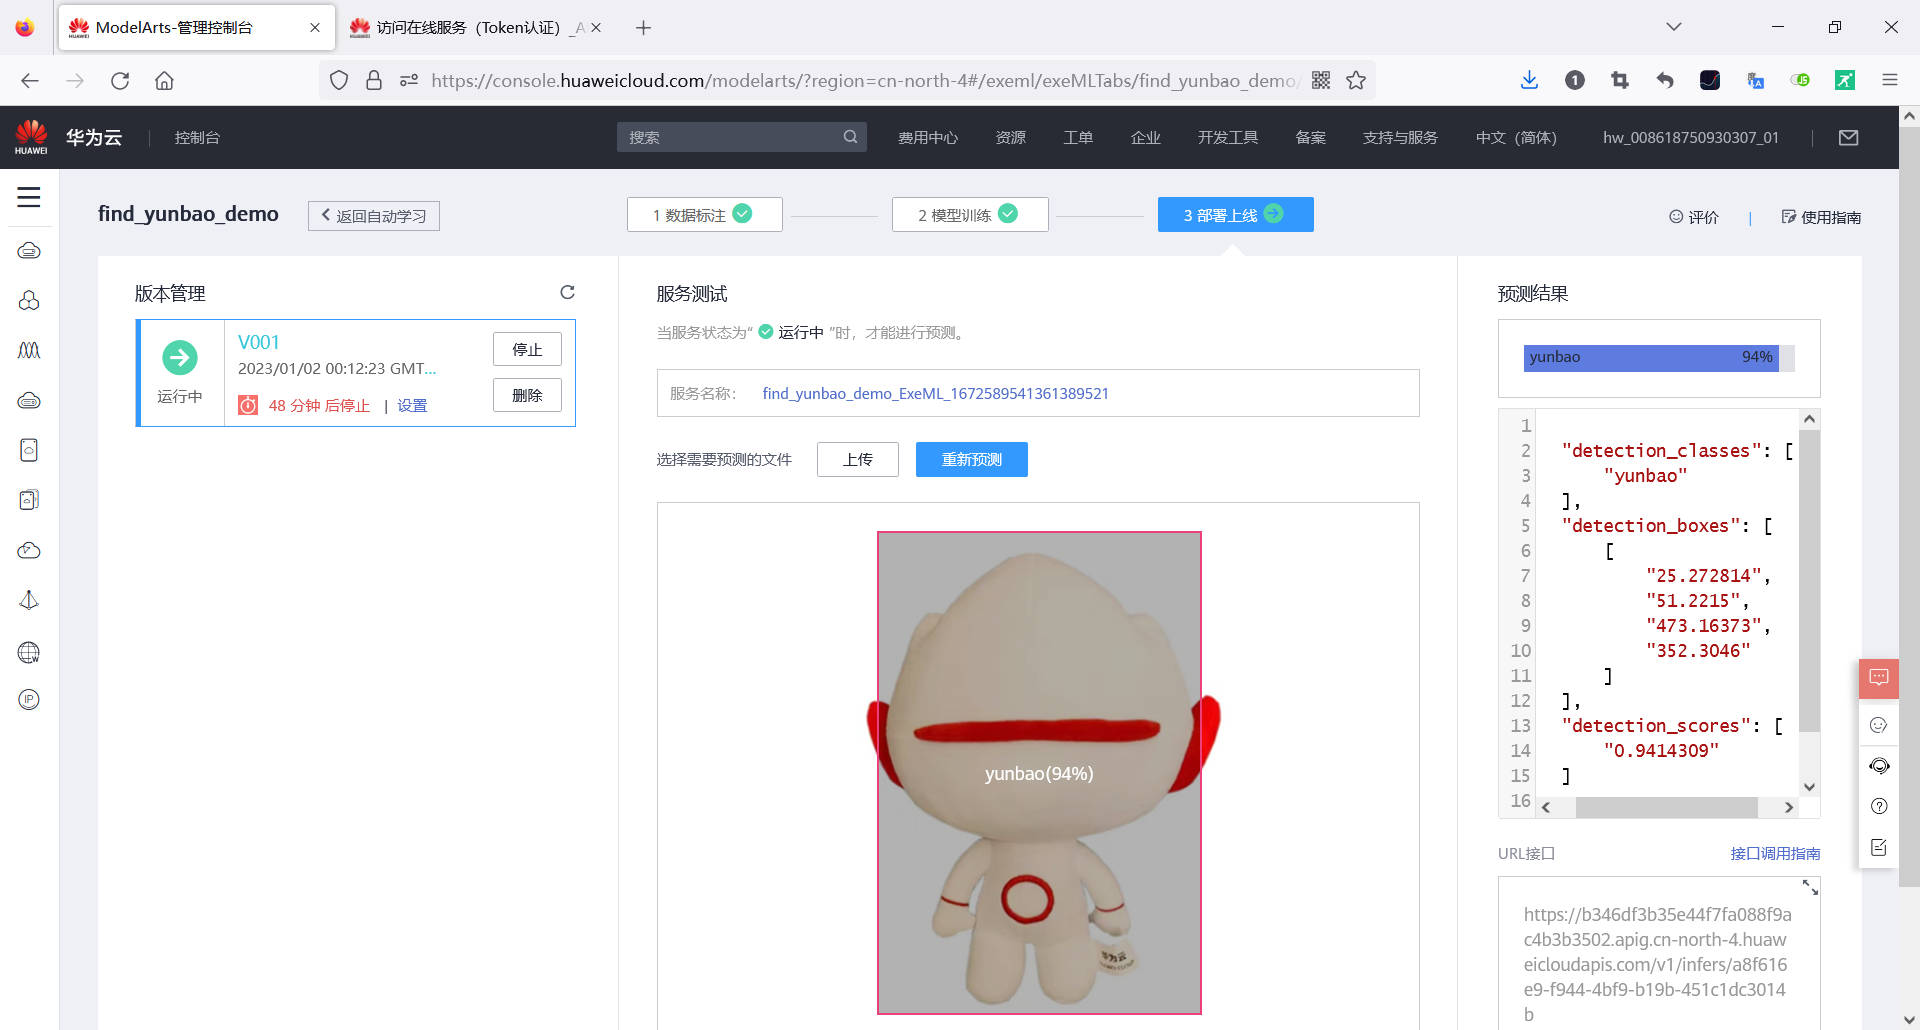Viewport: 1920px width, 1030px height.
Task: Open the survey edit icon at bottom right
Action: pyautogui.click(x=1879, y=847)
